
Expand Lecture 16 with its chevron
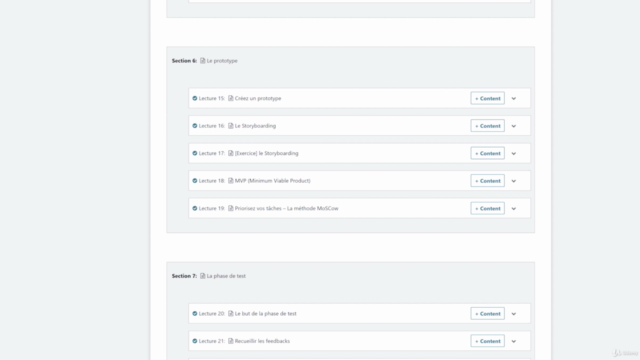514,126
